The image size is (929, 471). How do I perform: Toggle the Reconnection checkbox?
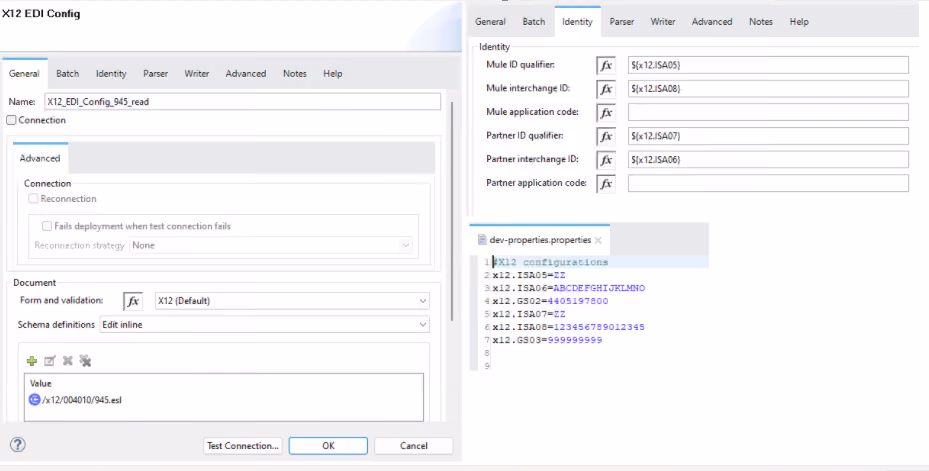33,198
